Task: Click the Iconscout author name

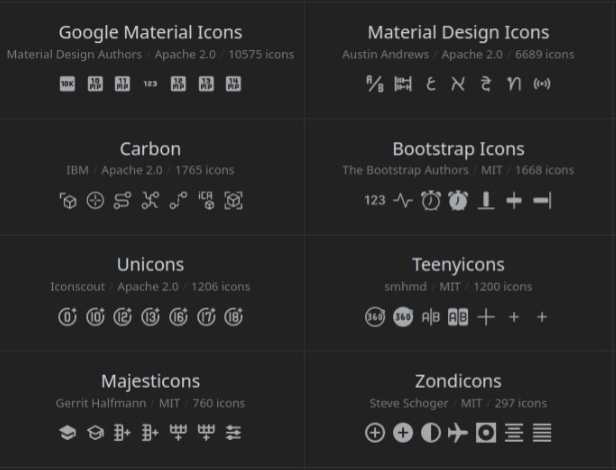Action: (x=78, y=286)
